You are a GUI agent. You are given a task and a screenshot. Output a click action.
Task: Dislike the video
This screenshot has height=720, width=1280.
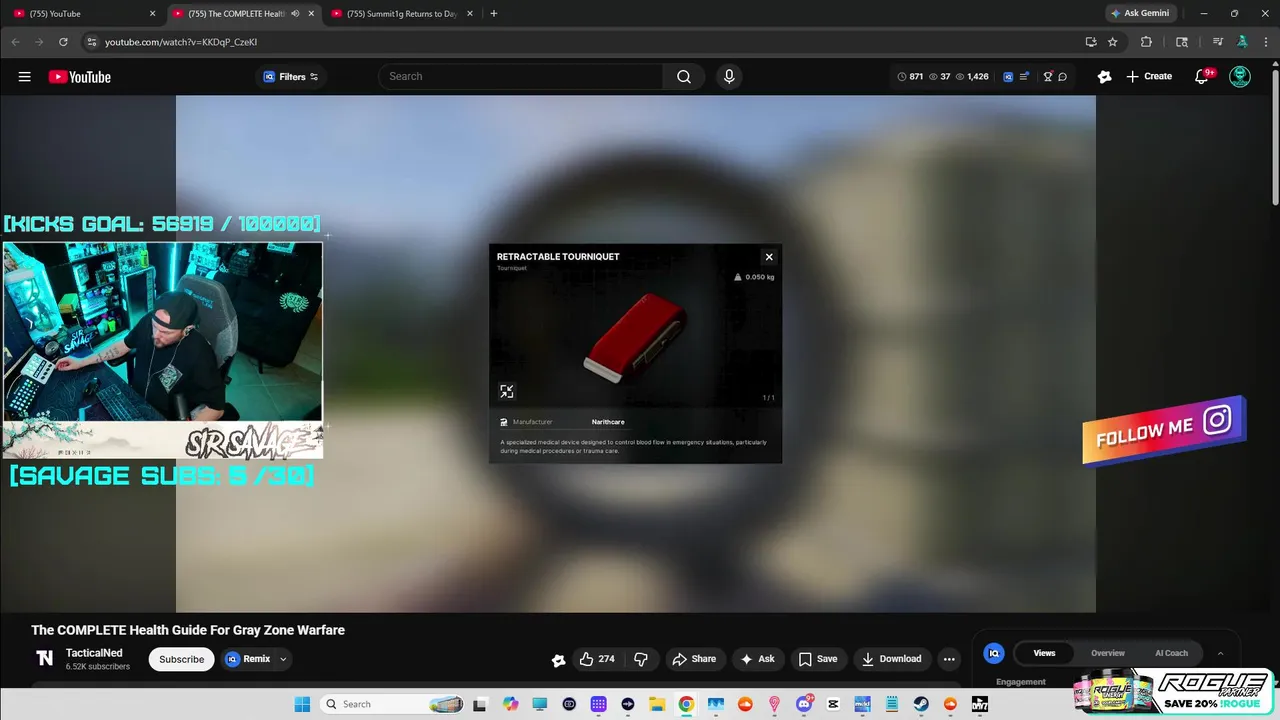[641, 659]
